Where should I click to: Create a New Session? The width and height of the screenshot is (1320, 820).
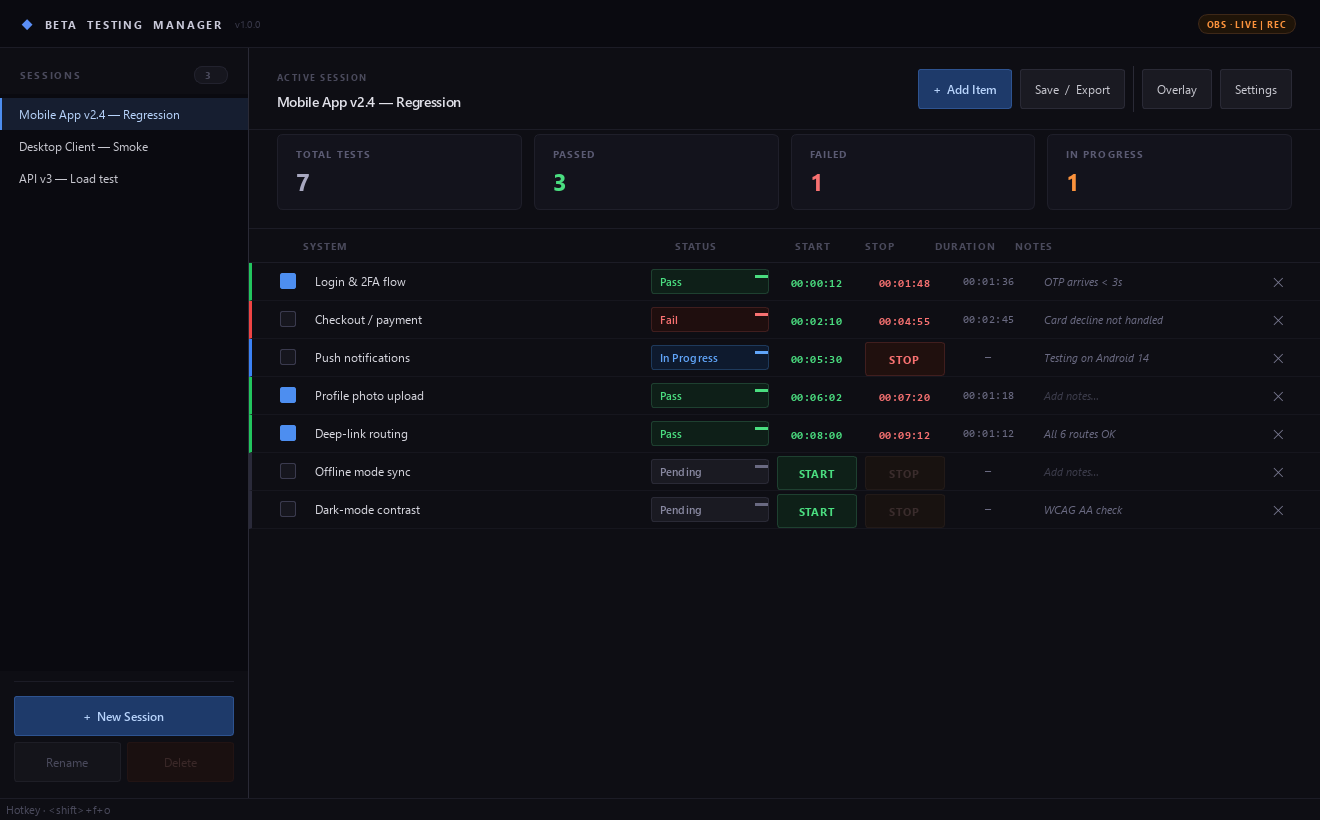124,716
